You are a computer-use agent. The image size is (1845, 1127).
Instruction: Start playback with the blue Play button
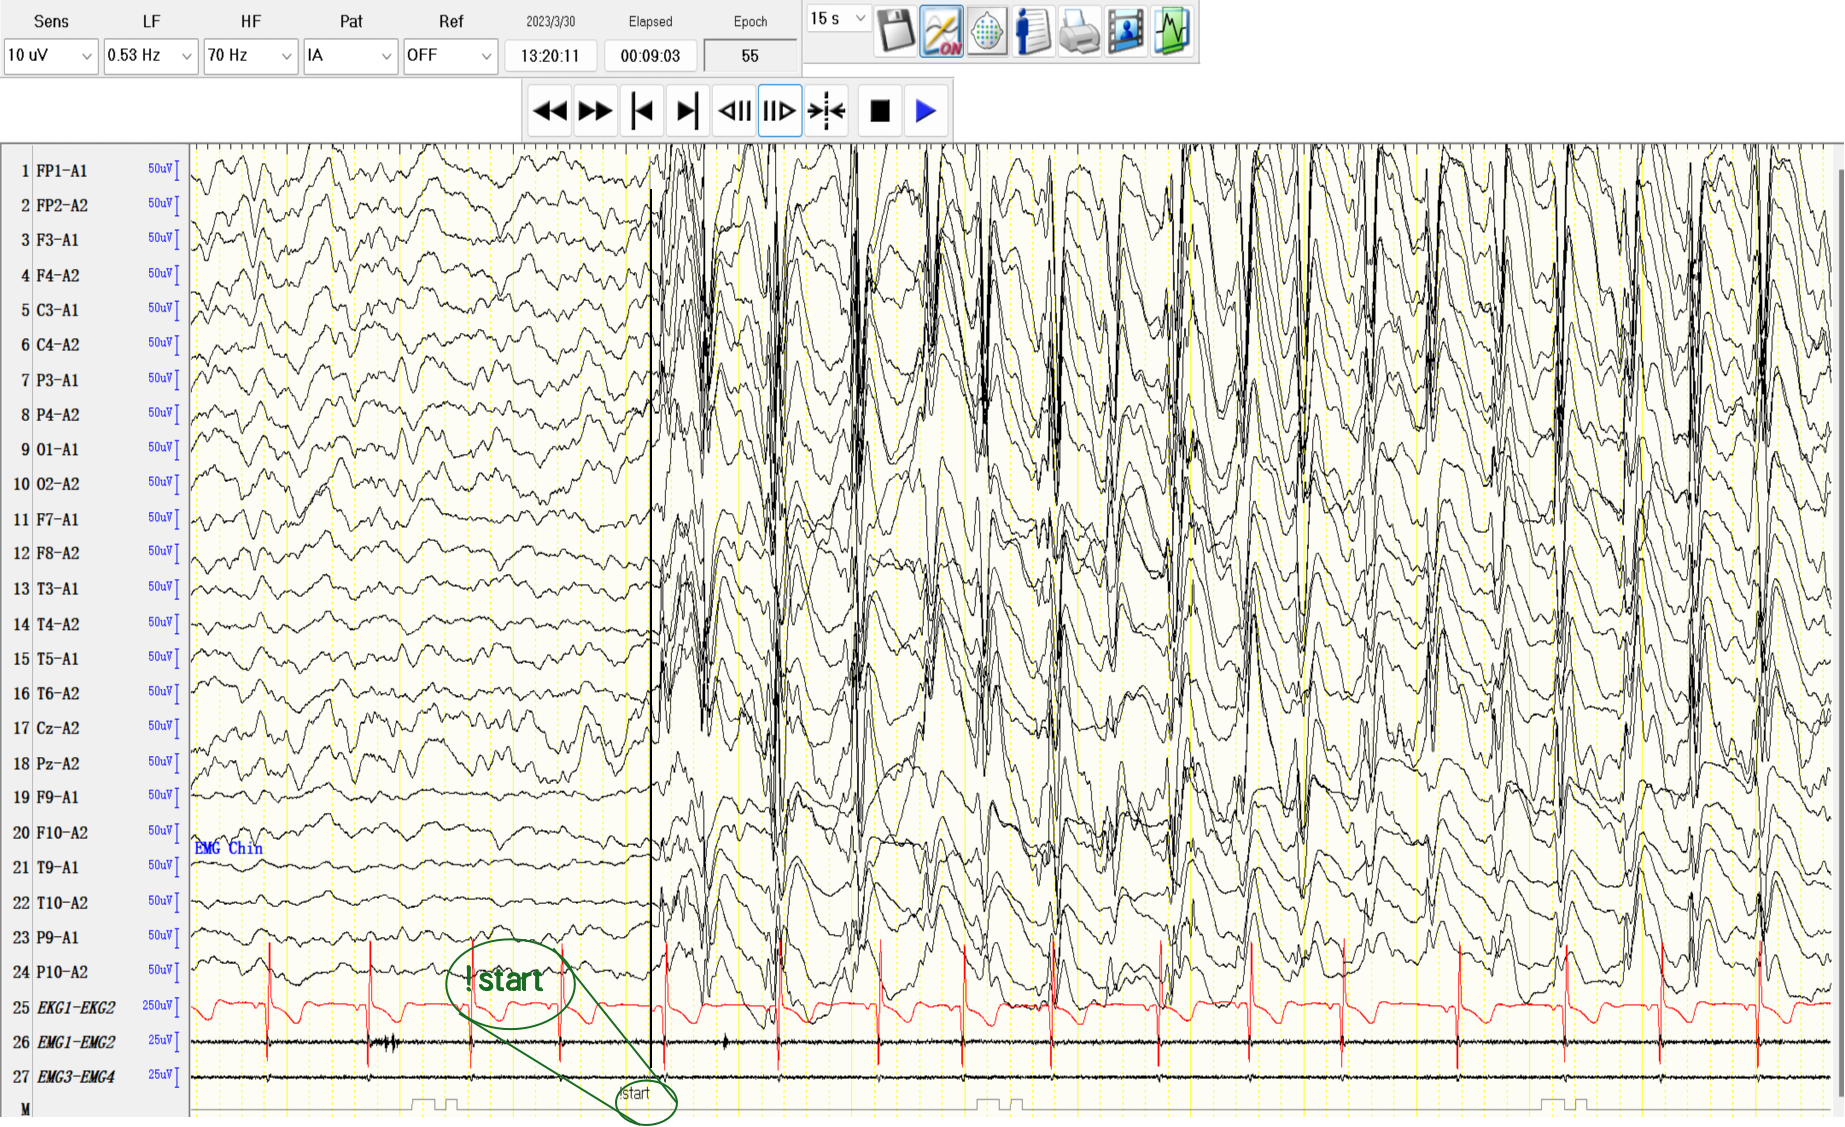click(x=926, y=110)
